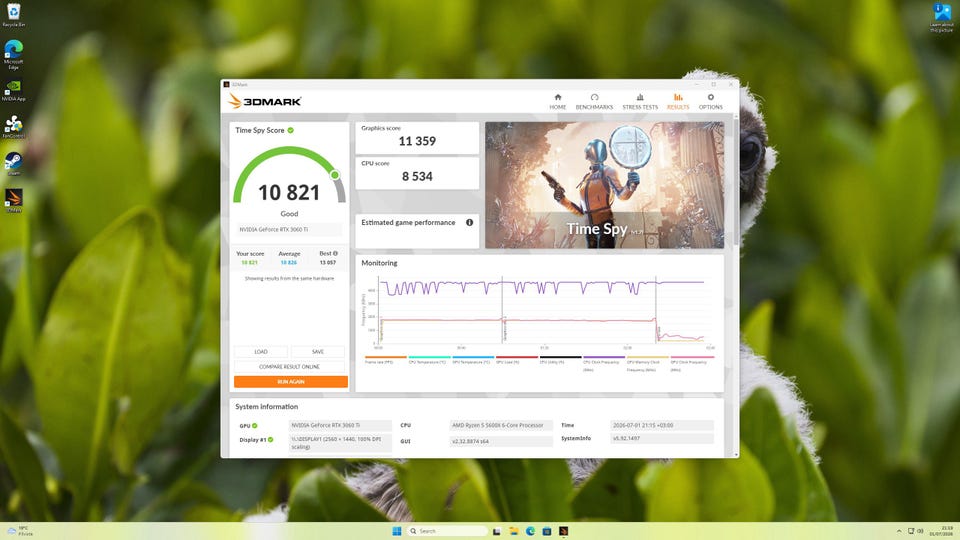Toggle GPU Clock Frequency line in legend
The image size is (960, 540).
(x=692, y=364)
